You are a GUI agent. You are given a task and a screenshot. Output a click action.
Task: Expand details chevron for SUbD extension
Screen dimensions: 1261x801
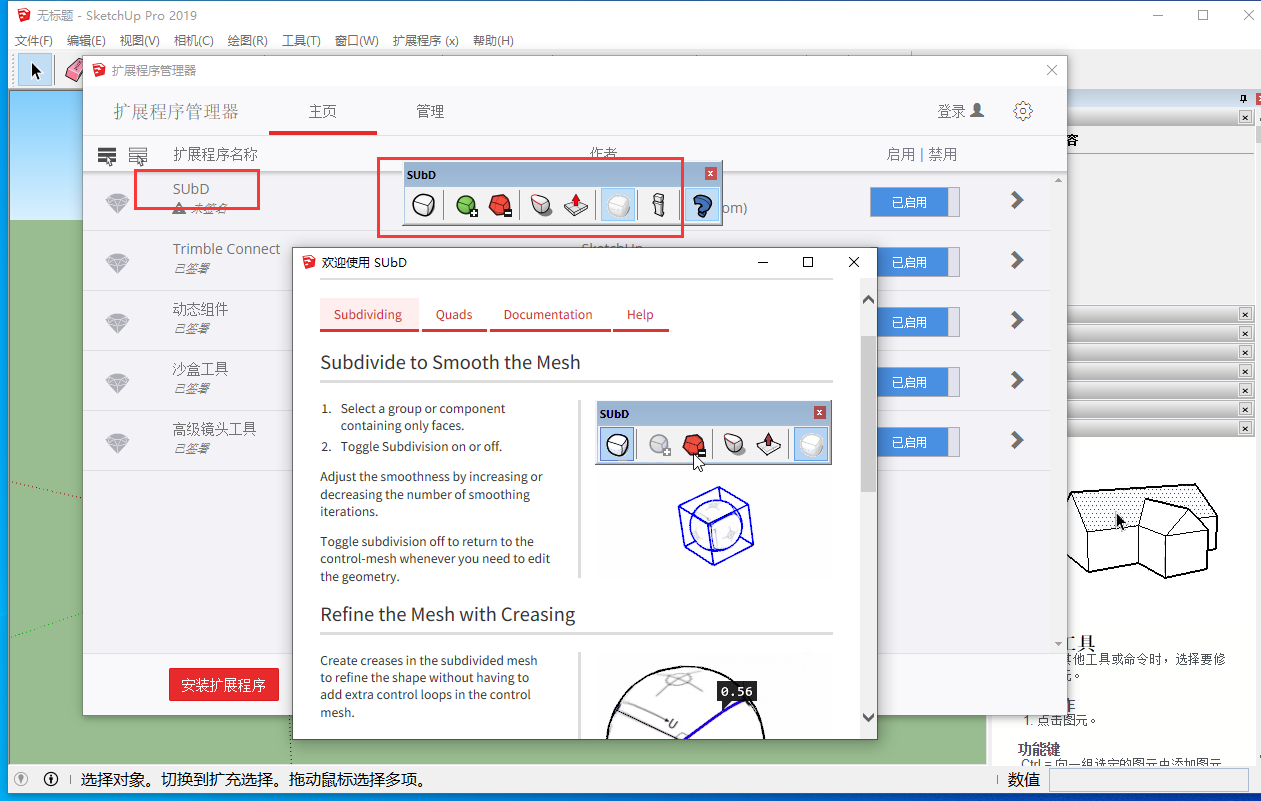pos(1017,200)
